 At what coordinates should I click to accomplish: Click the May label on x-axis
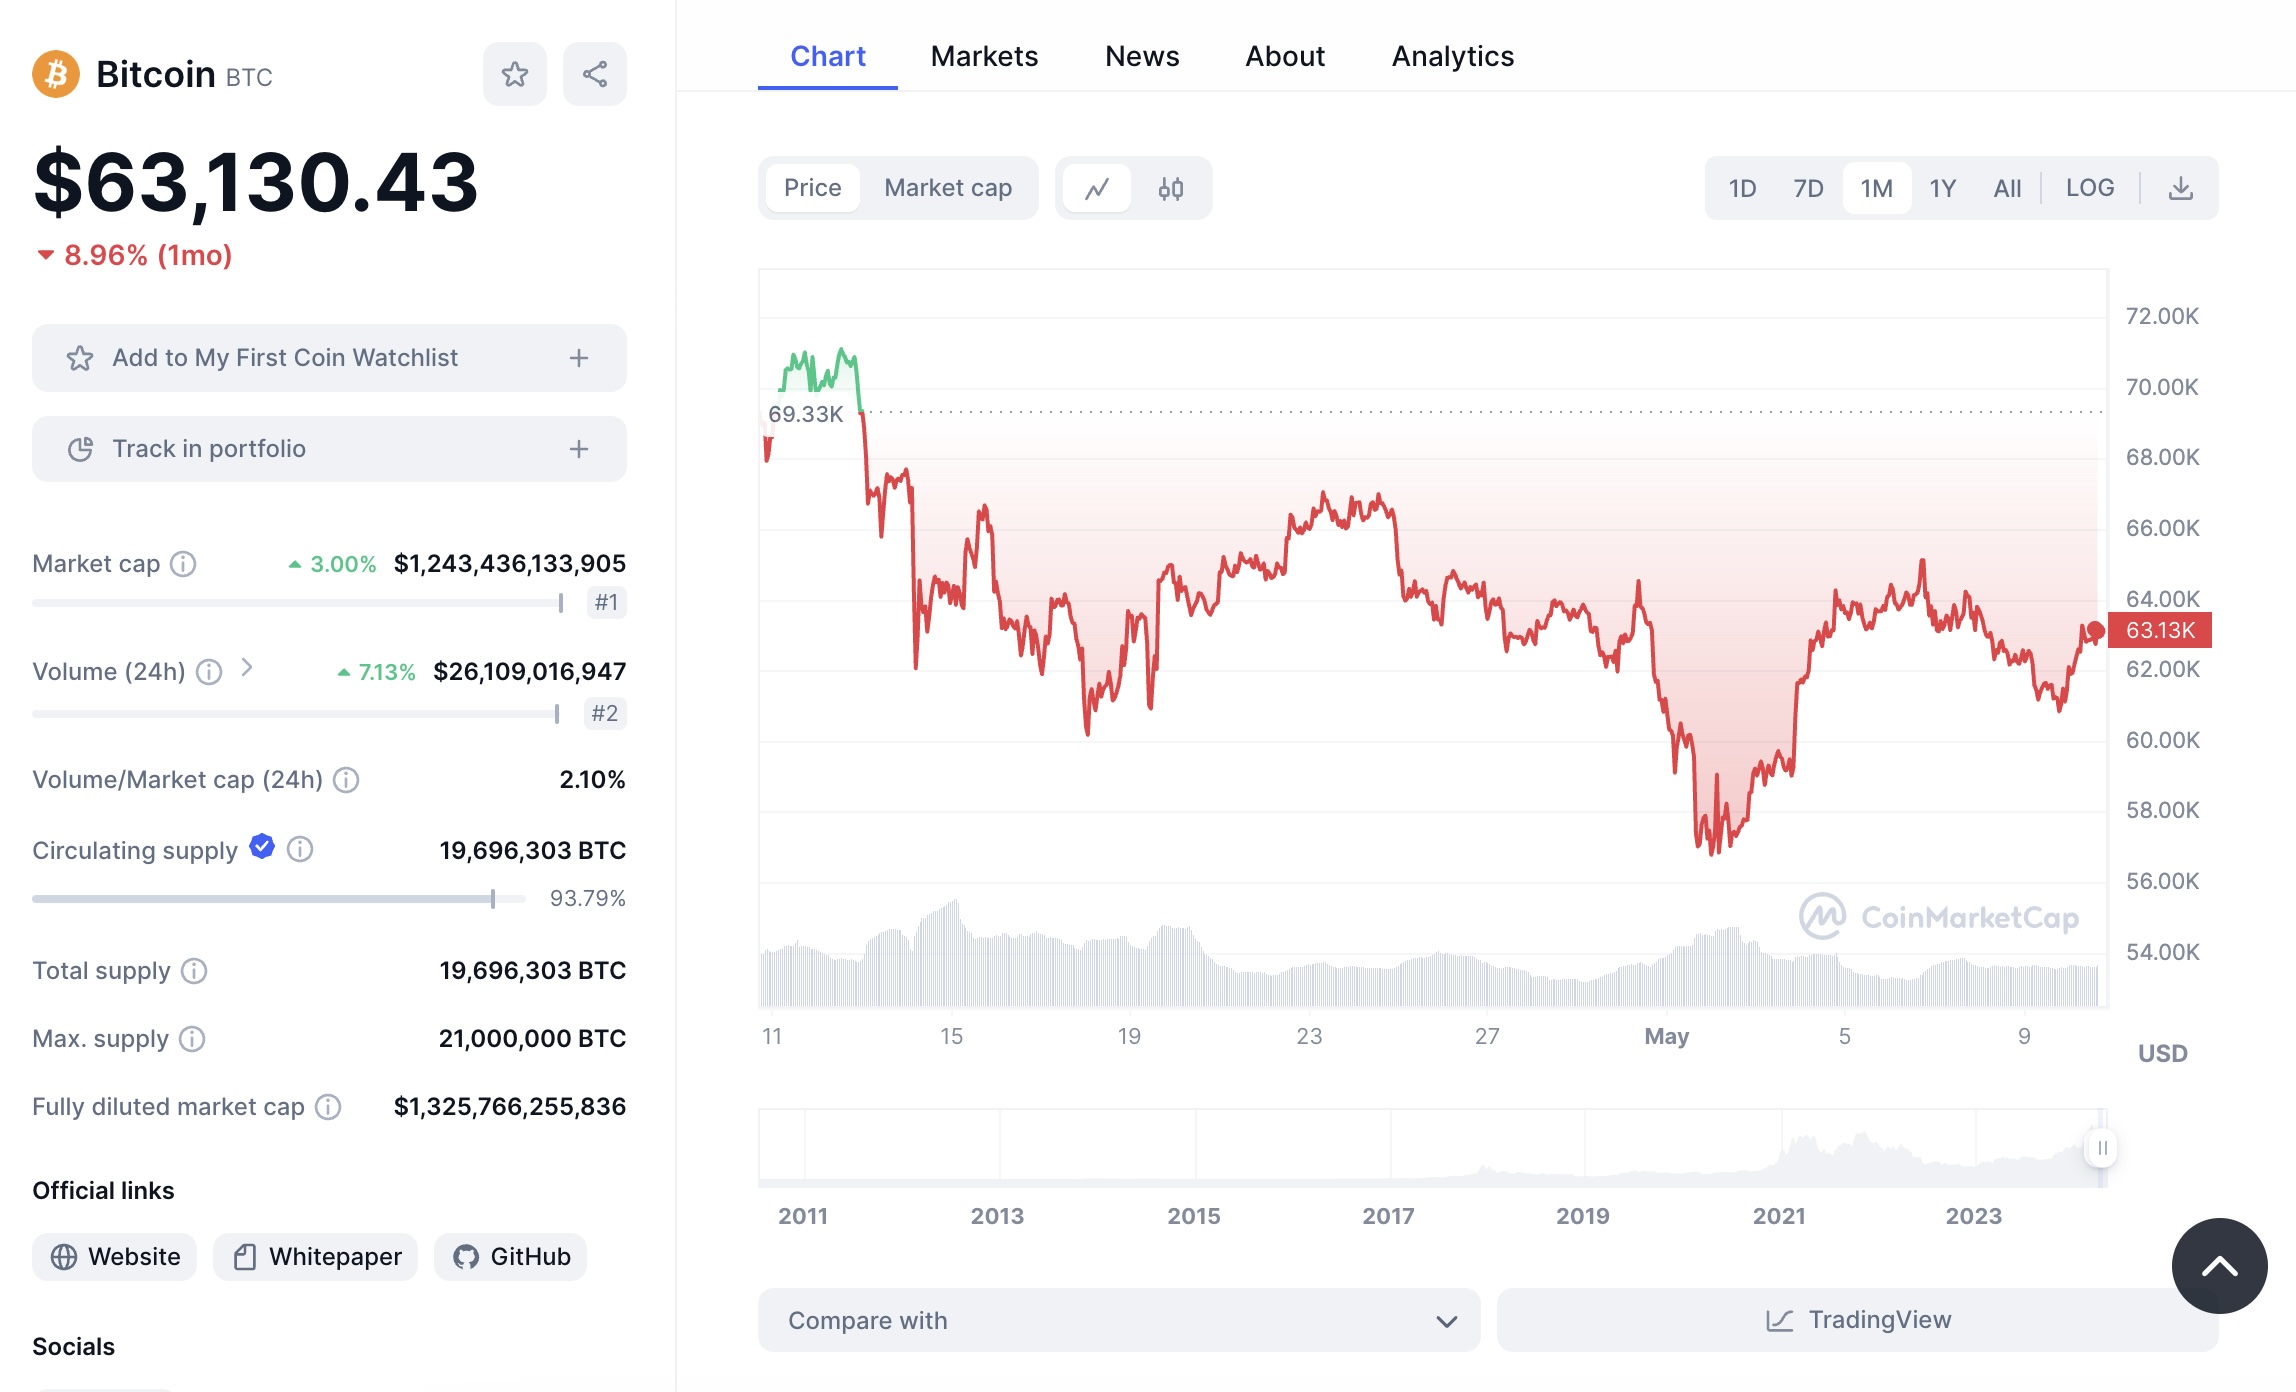(x=1666, y=1036)
